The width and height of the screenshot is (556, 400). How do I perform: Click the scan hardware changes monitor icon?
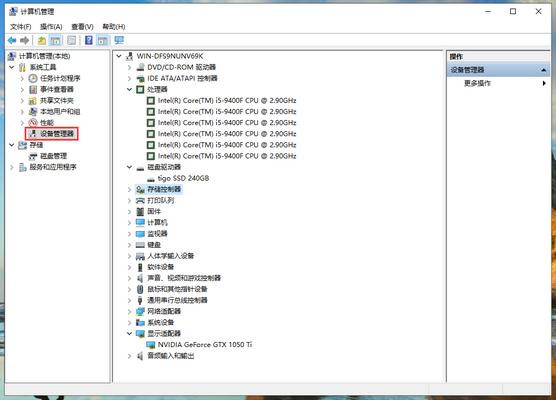[119, 40]
